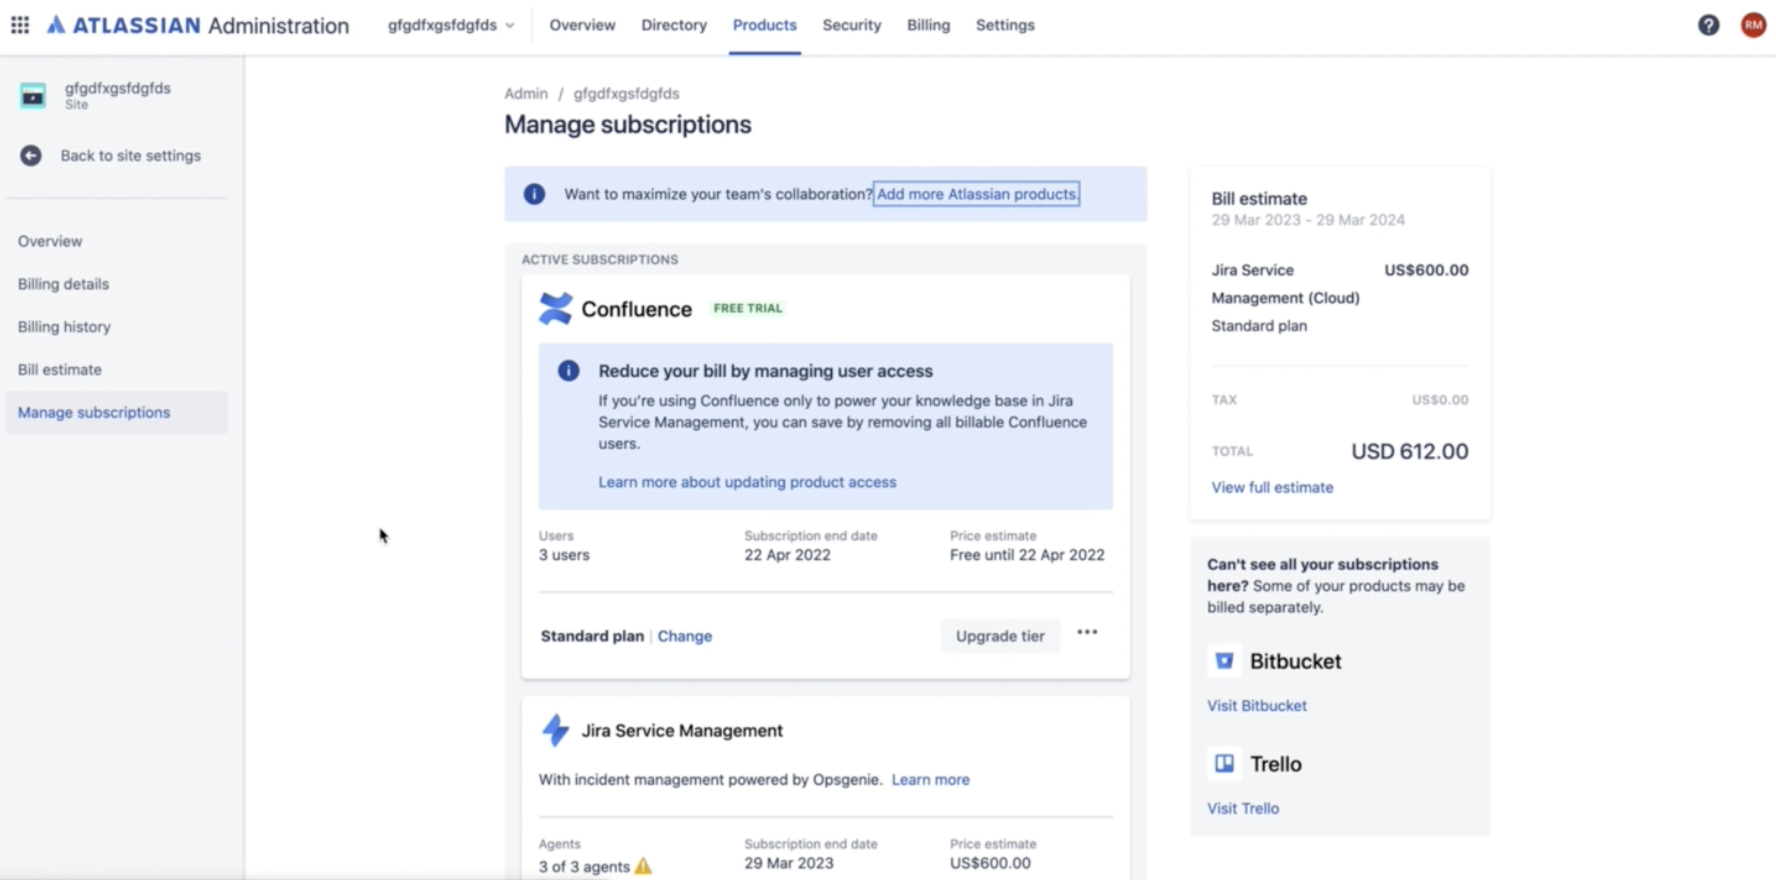Click the US$600.00 Jira Service line amount
This screenshot has width=1776, height=880.
click(1426, 270)
